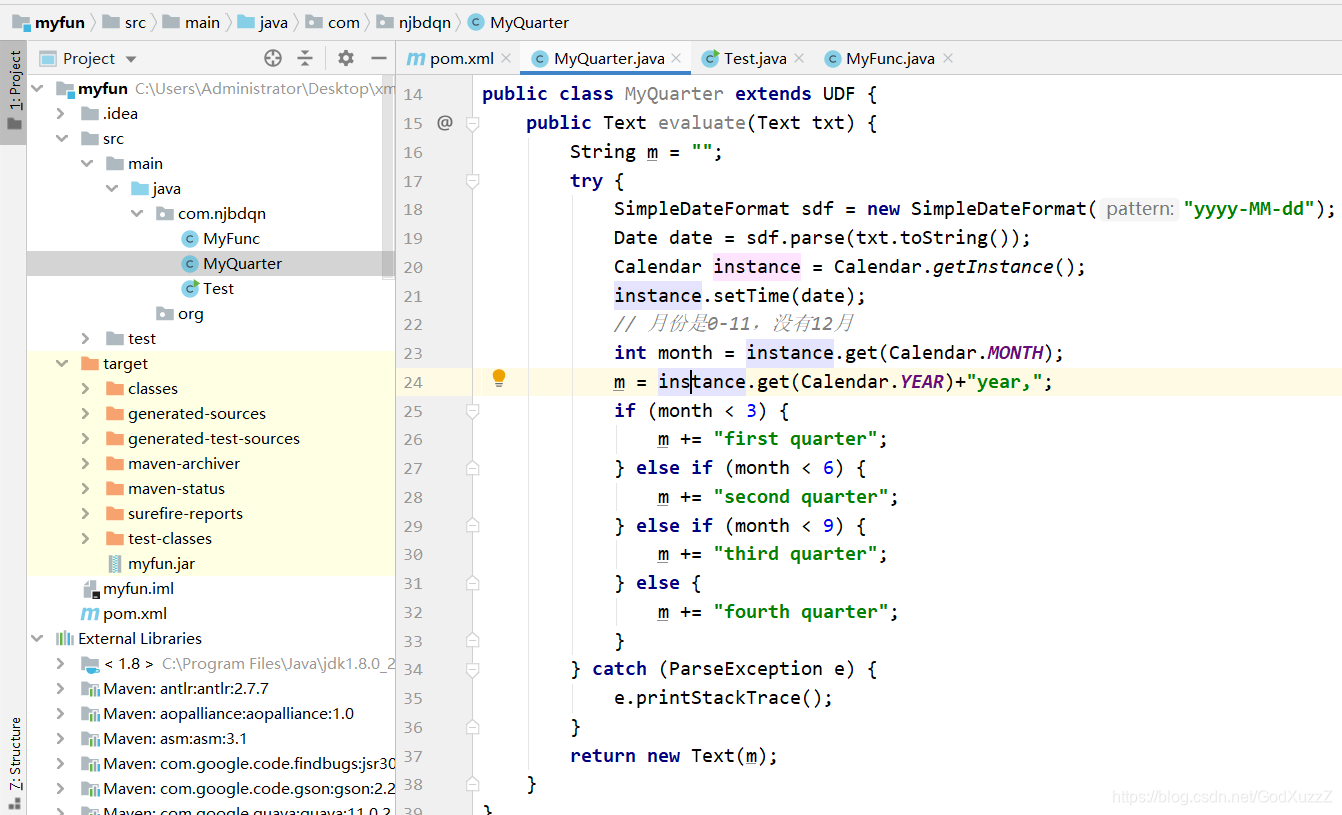The width and height of the screenshot is (1342, 815).
Task: Click MyQuarter in the breadcrumb bar
Action: tap(518, 22)
